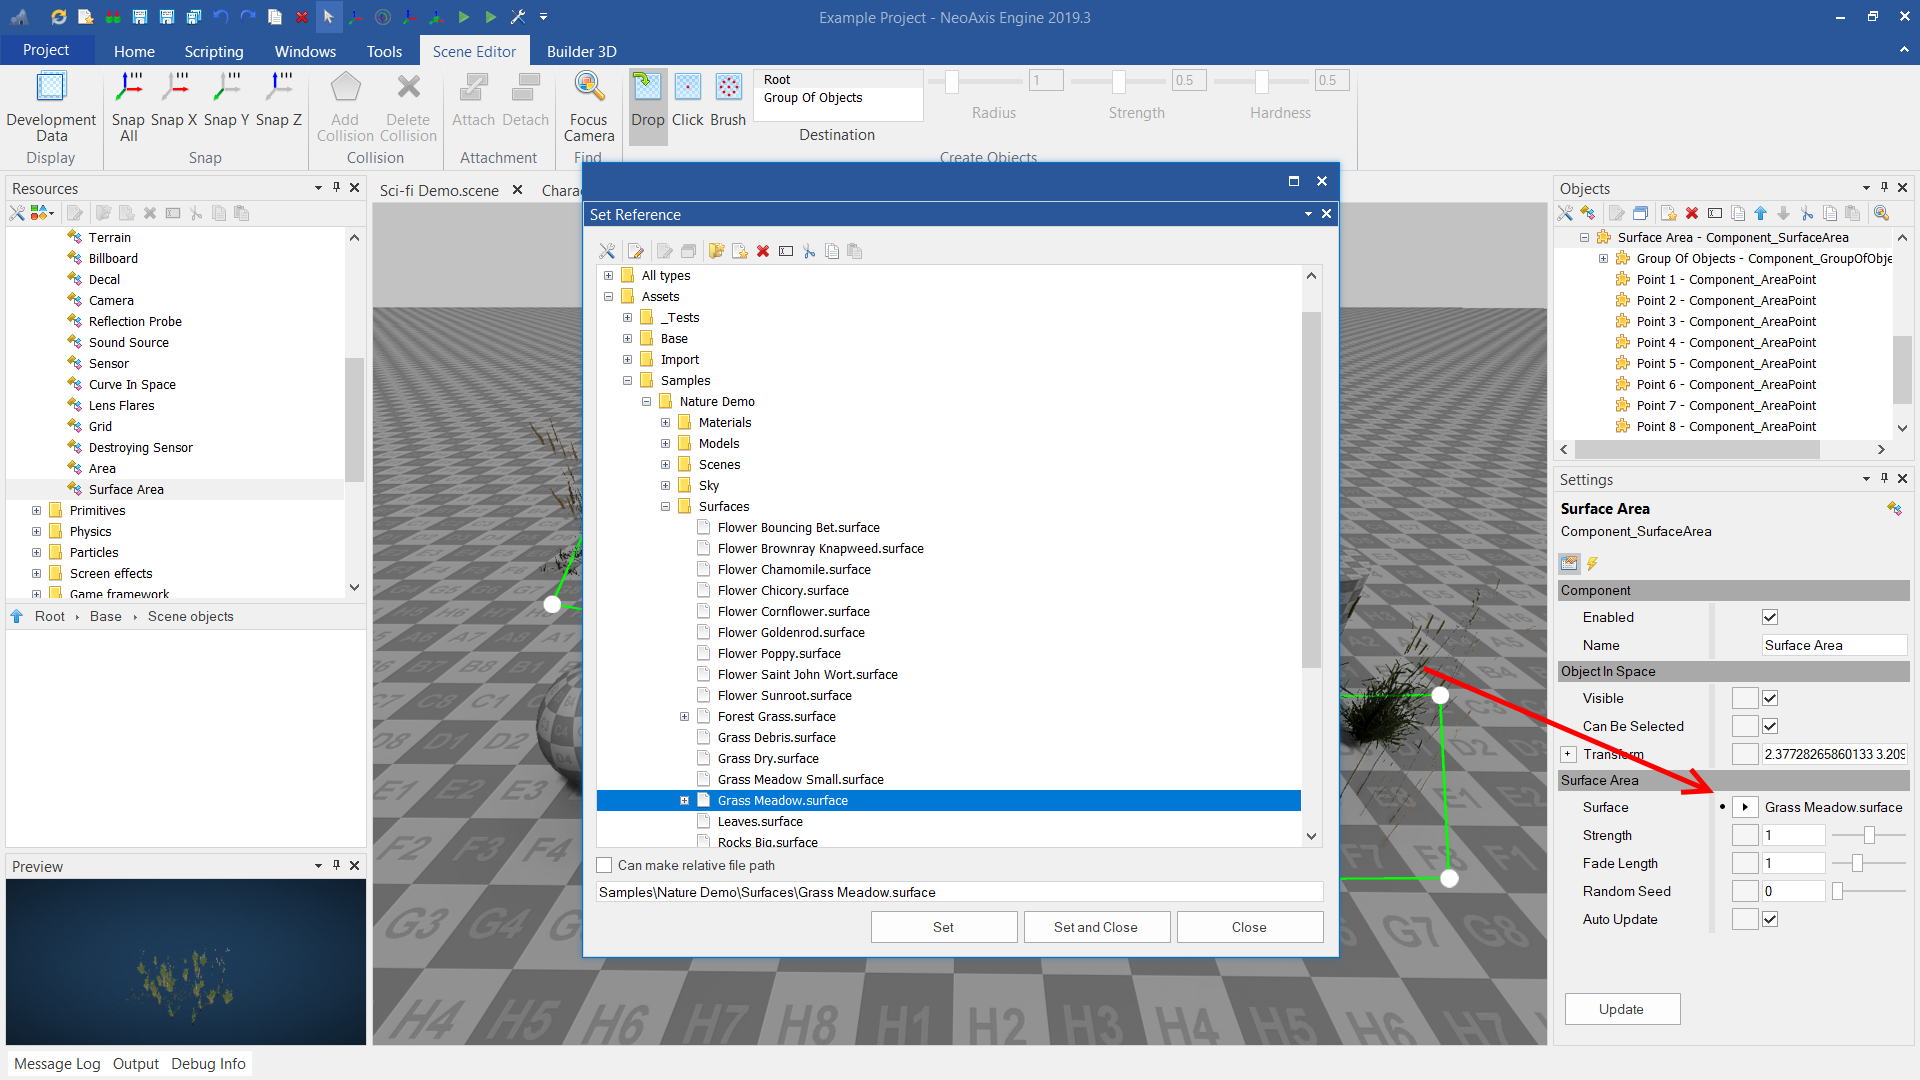Expand the Transform property
Viewport: 1920px width, 1080px height.
[1568, 754]
